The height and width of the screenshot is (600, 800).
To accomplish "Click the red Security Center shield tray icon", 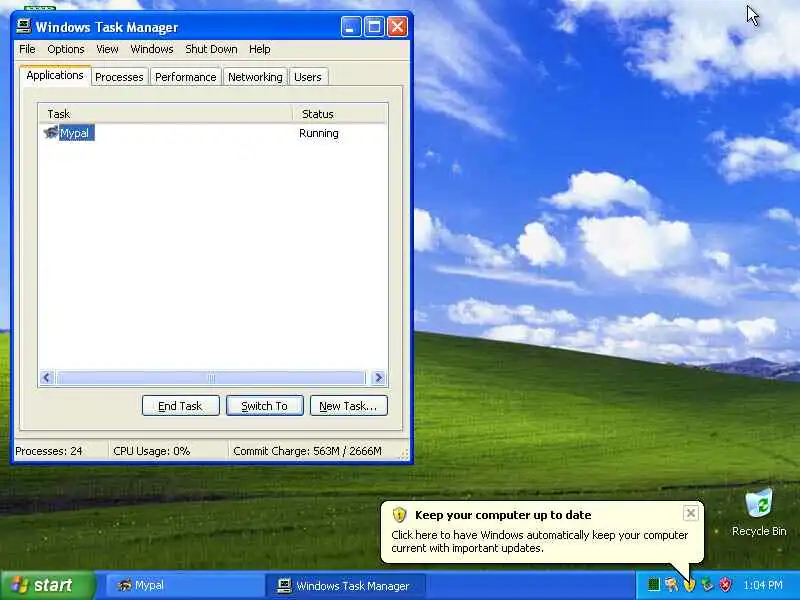I will (x=725, y=585).
